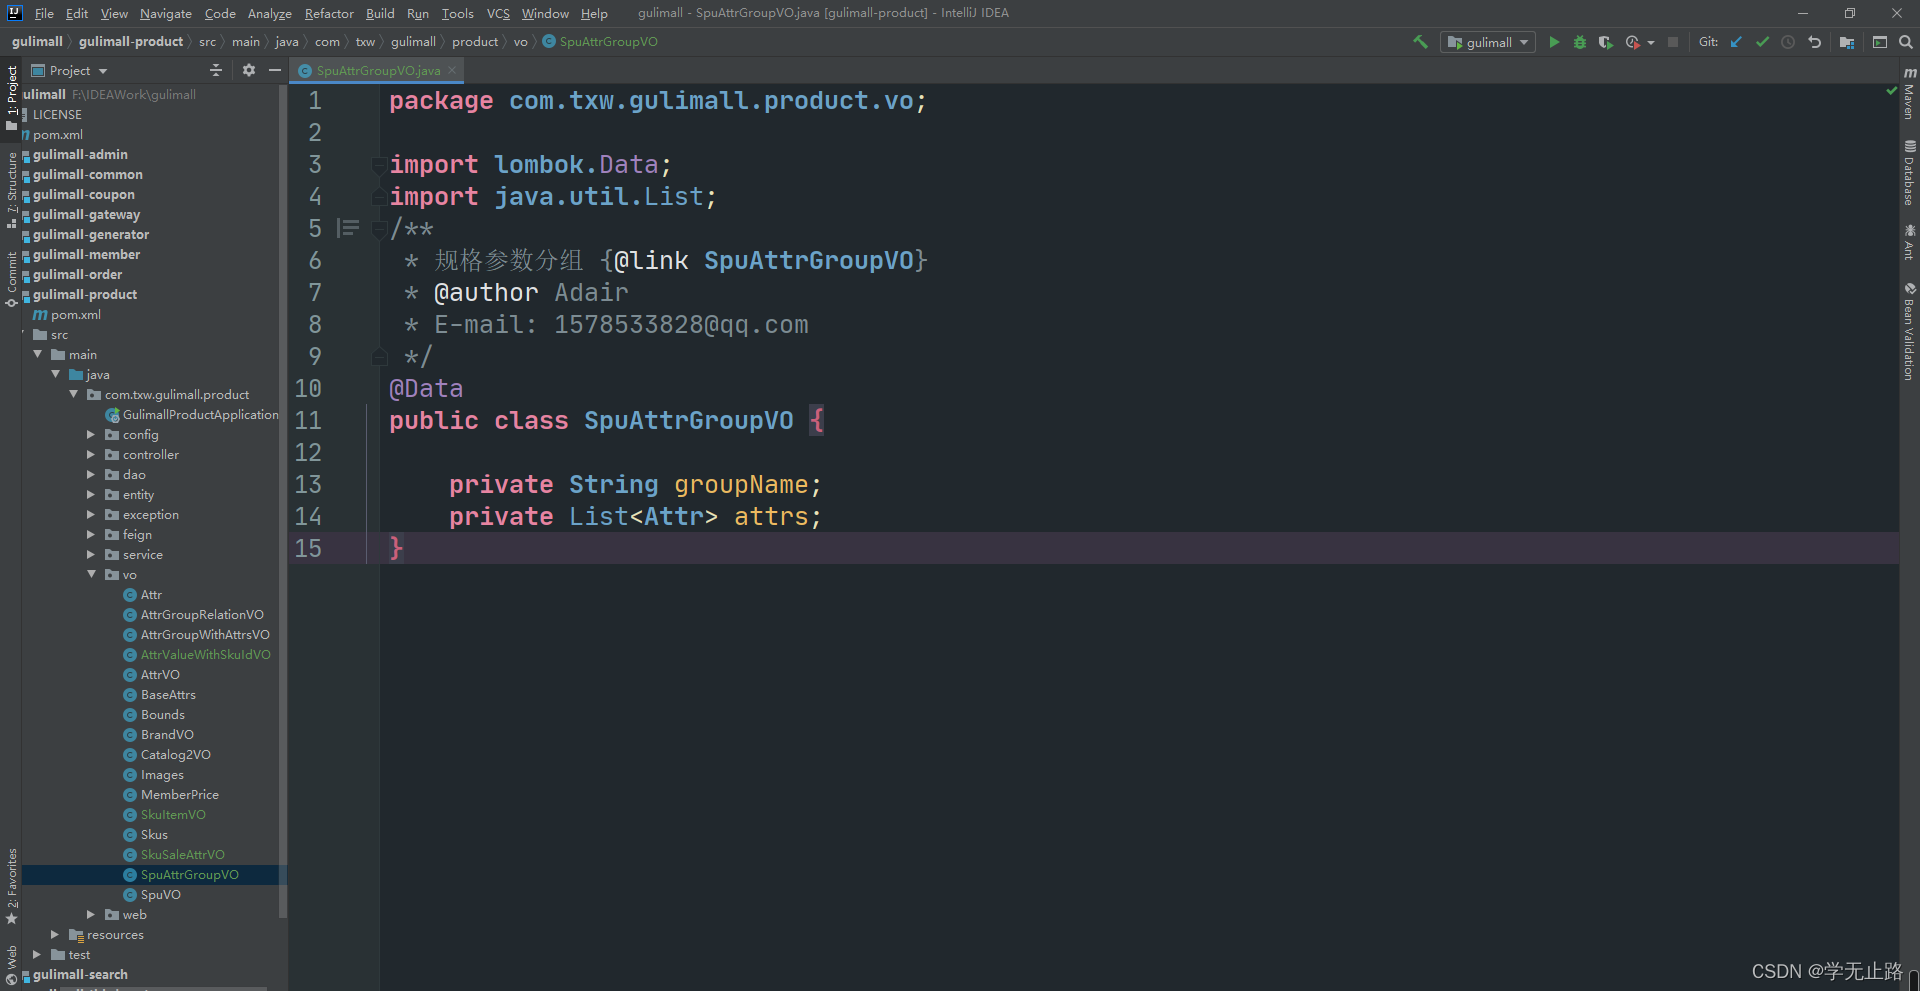Select the Catalog2VO class

[175, 754]
